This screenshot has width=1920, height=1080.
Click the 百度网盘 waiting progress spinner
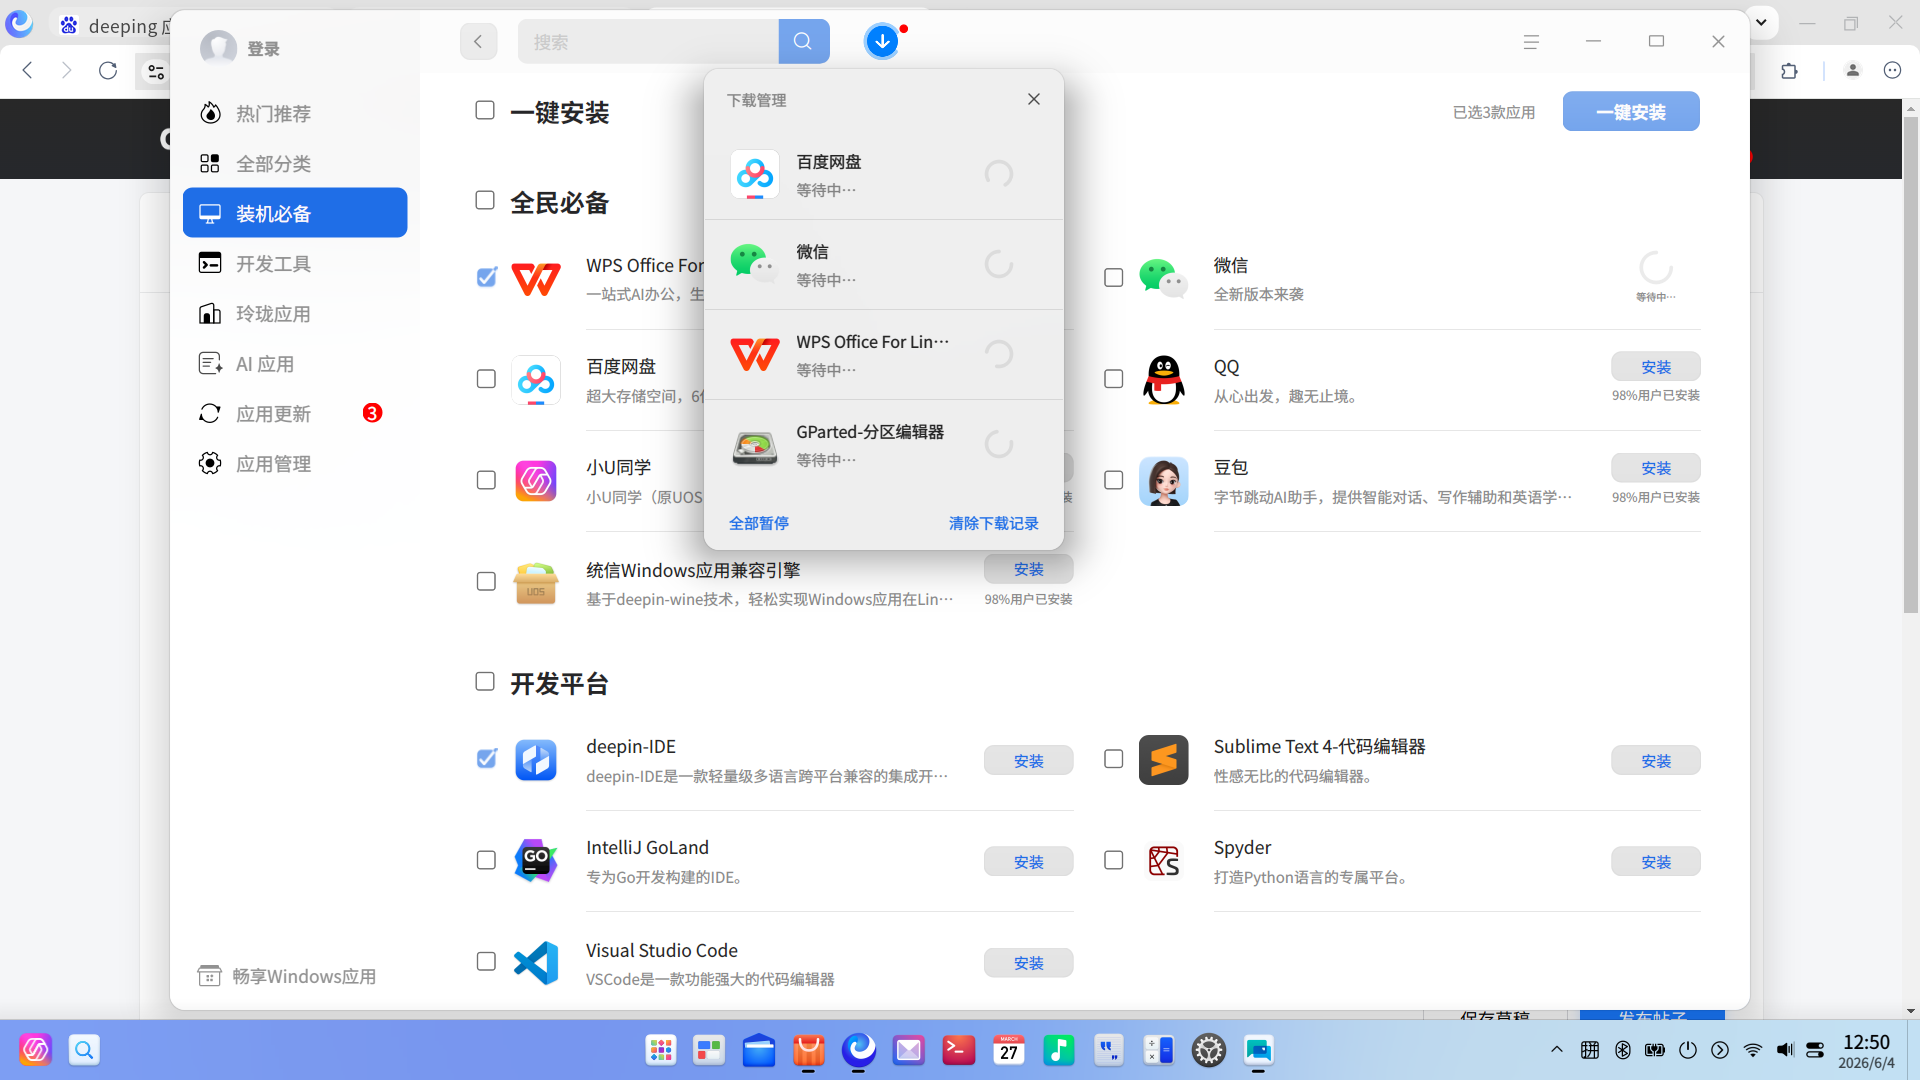pyautogui.click(x=999, y=174)
